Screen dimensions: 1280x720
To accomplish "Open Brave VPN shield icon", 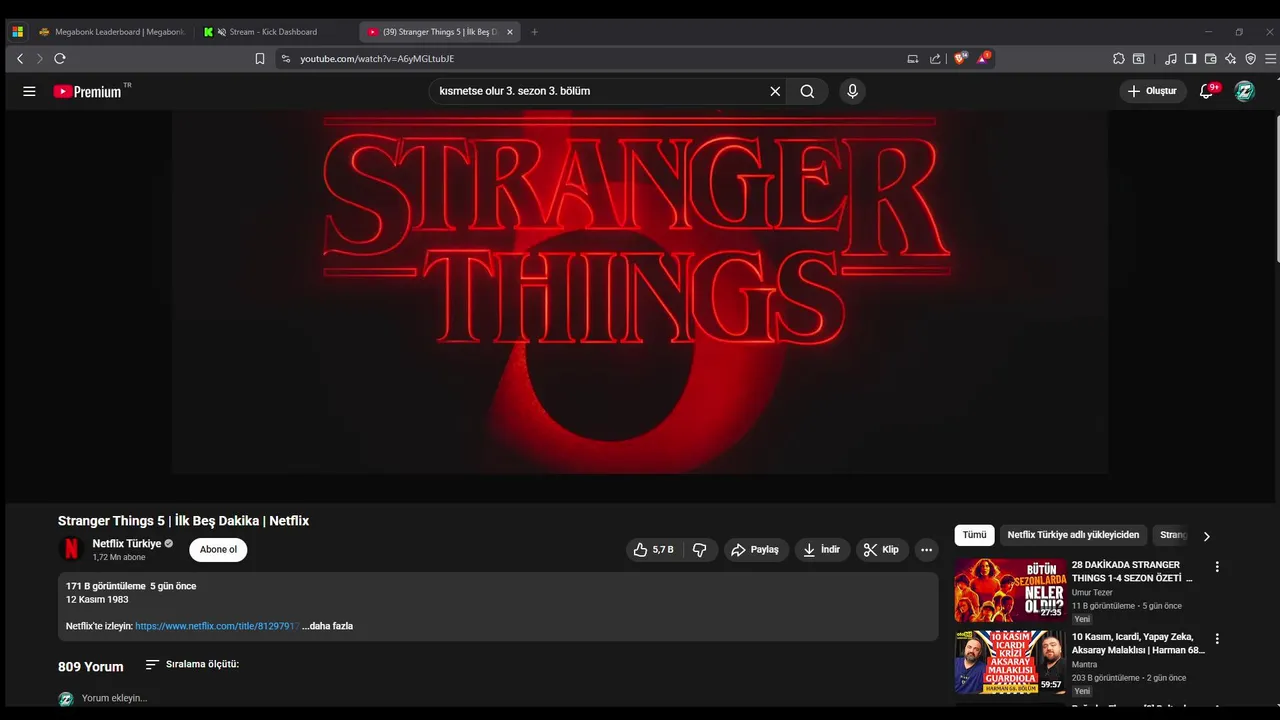I will tap(1251, 59).
